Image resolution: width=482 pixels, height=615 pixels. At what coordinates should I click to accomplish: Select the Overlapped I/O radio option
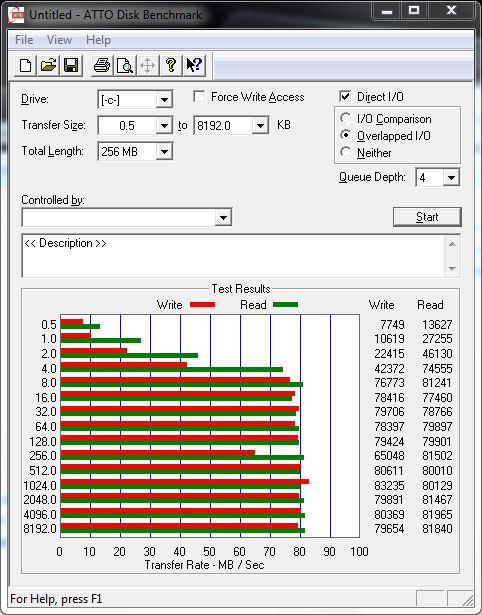[346, 135]
